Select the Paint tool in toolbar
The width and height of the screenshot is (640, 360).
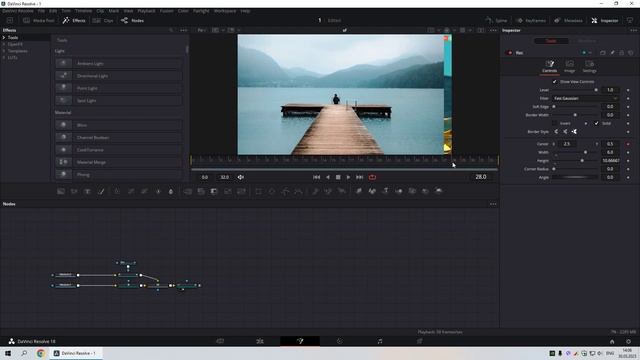(x=101, y=191)
